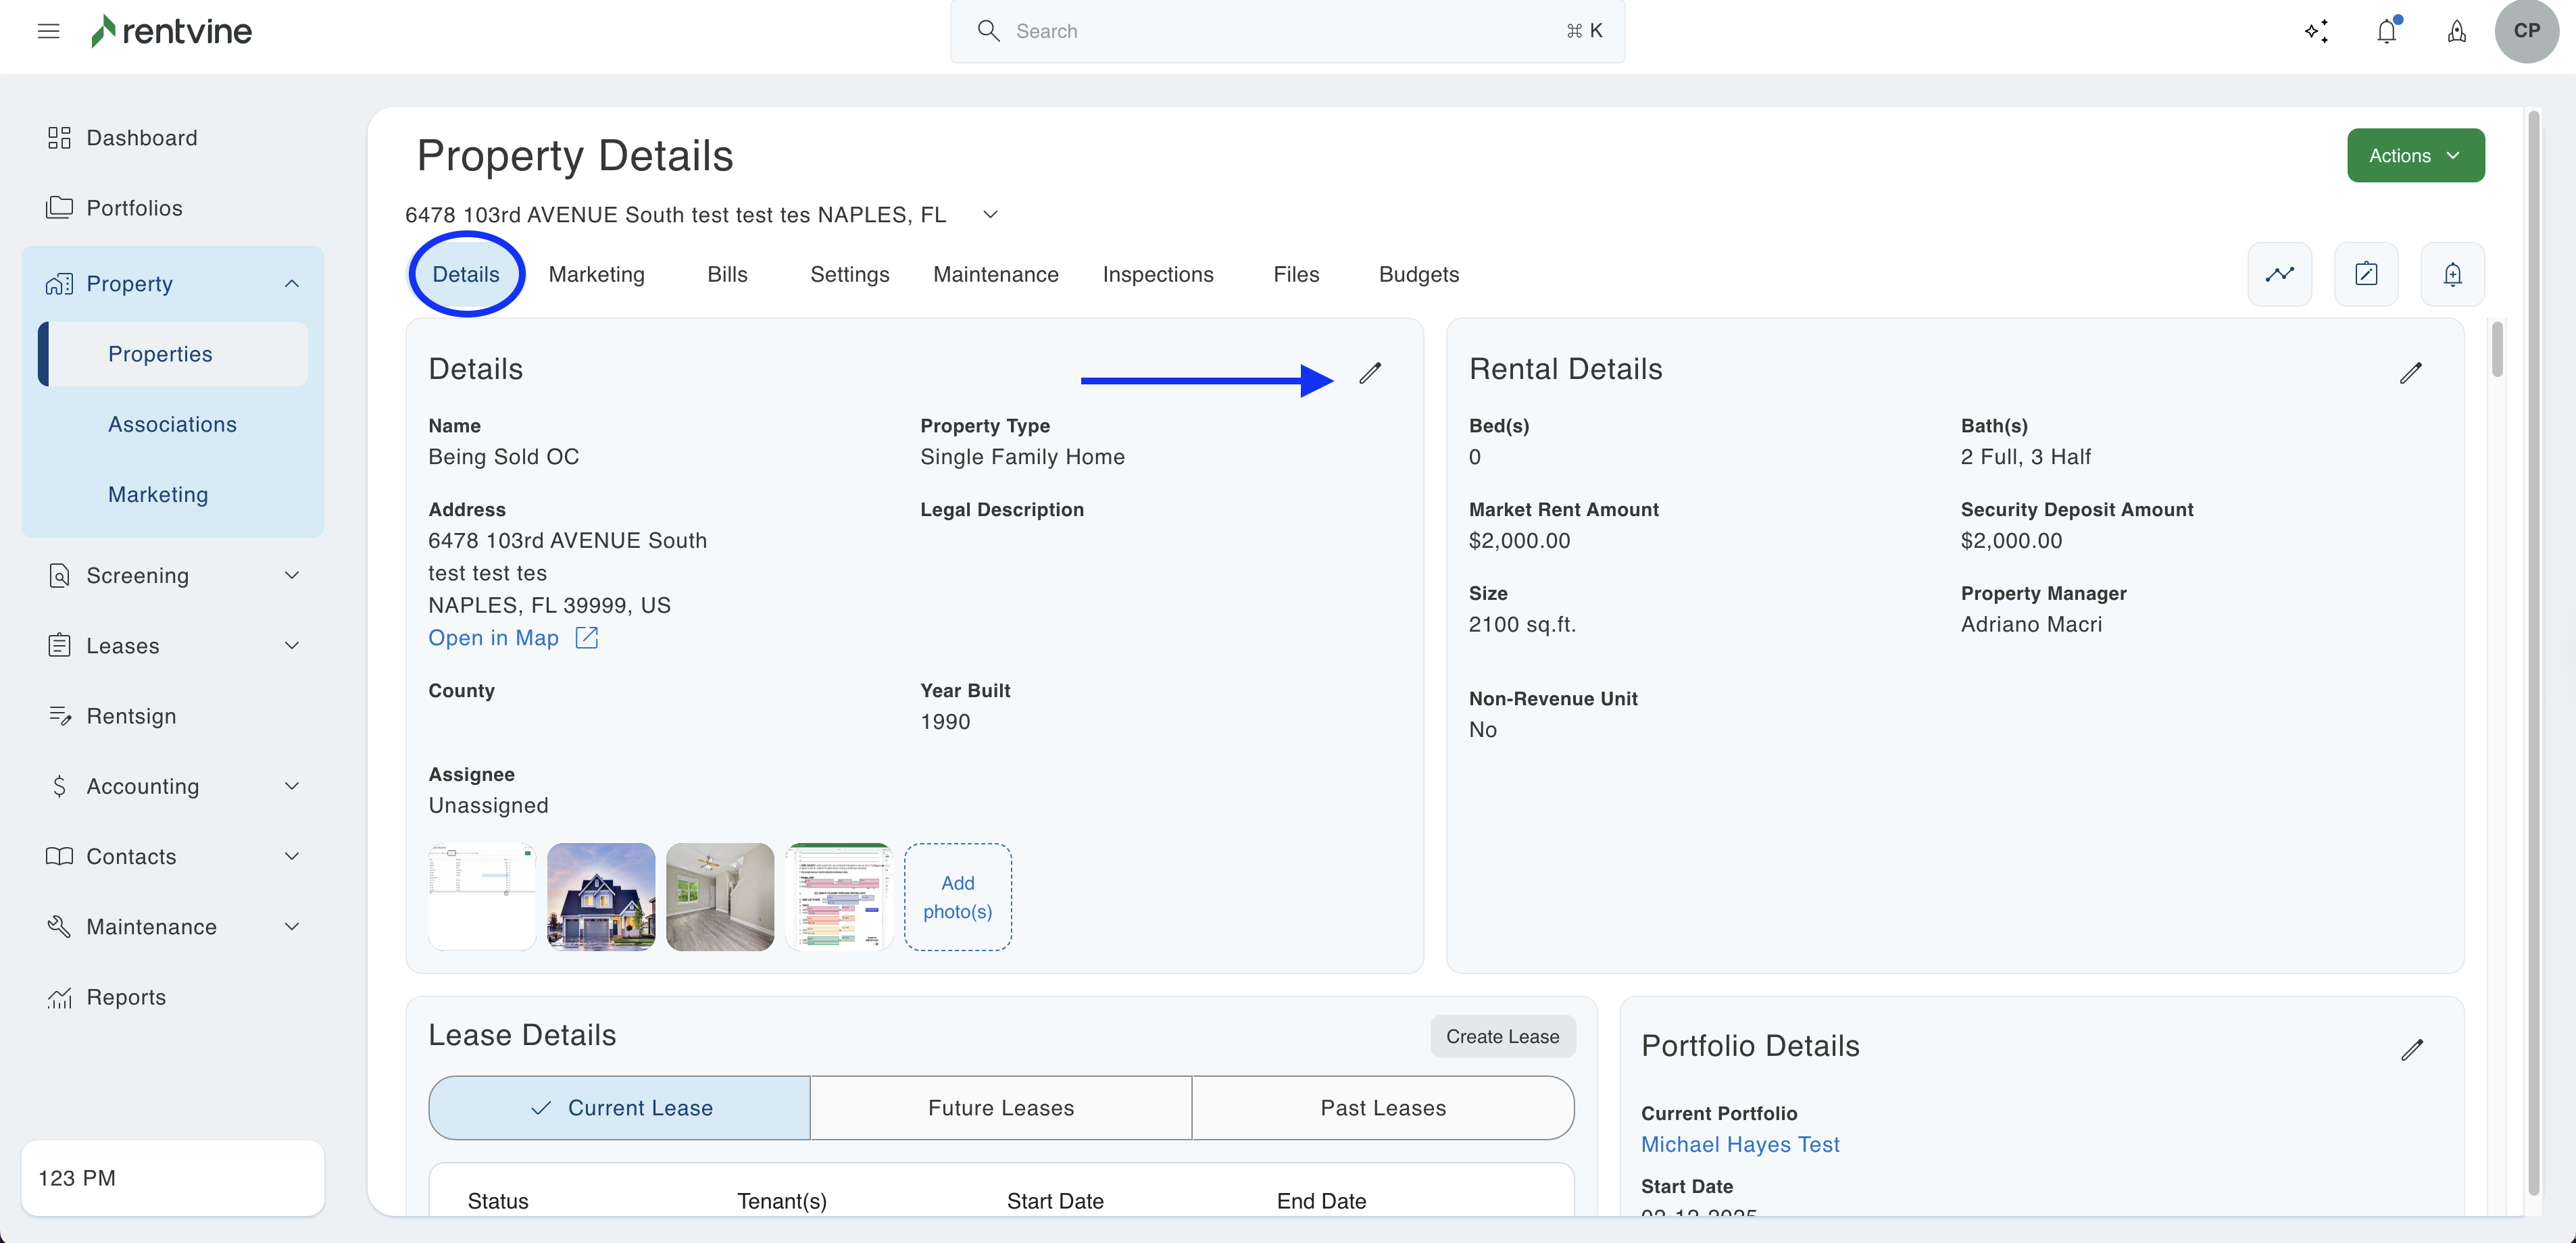
Task: Click the bell-plus reminder icon button
Action: 2452,274
